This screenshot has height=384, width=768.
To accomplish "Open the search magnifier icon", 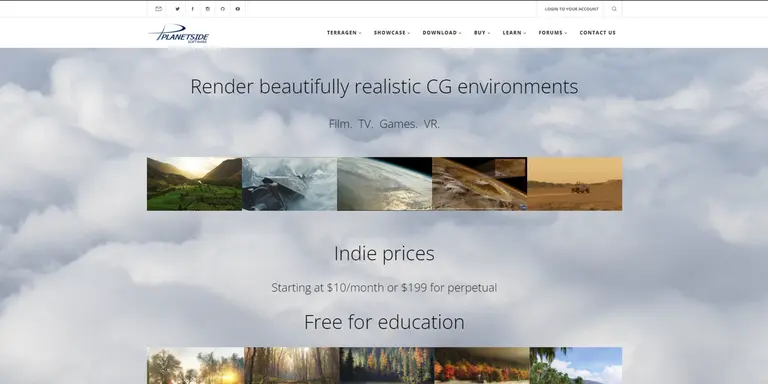I will (x=614, y=9).
